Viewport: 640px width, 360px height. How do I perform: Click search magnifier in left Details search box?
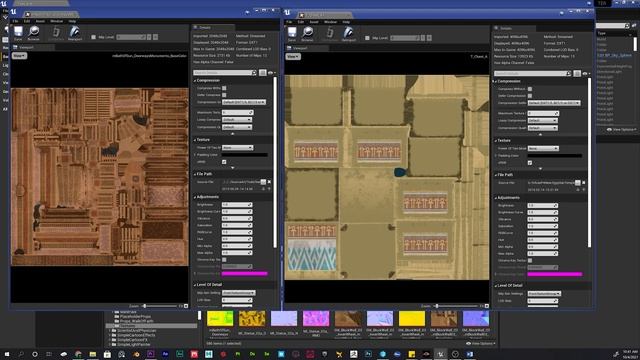254,73
